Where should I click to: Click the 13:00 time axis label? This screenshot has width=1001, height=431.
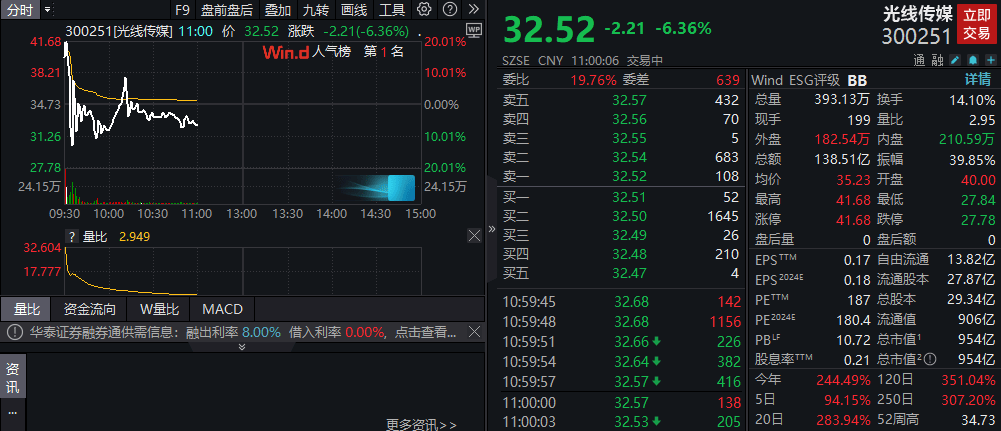(x=243, y=214)
